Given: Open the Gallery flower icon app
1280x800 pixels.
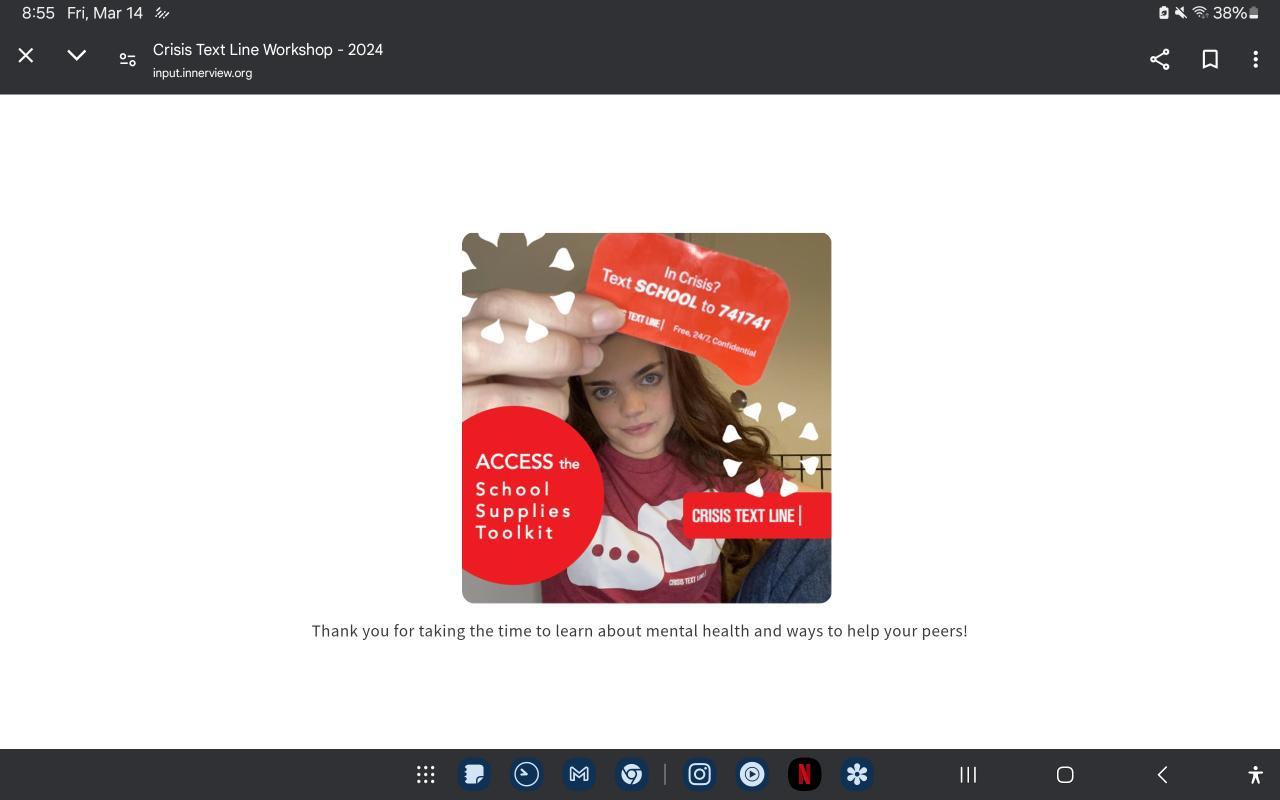Looking at the screenshot, I should (857, 774).
